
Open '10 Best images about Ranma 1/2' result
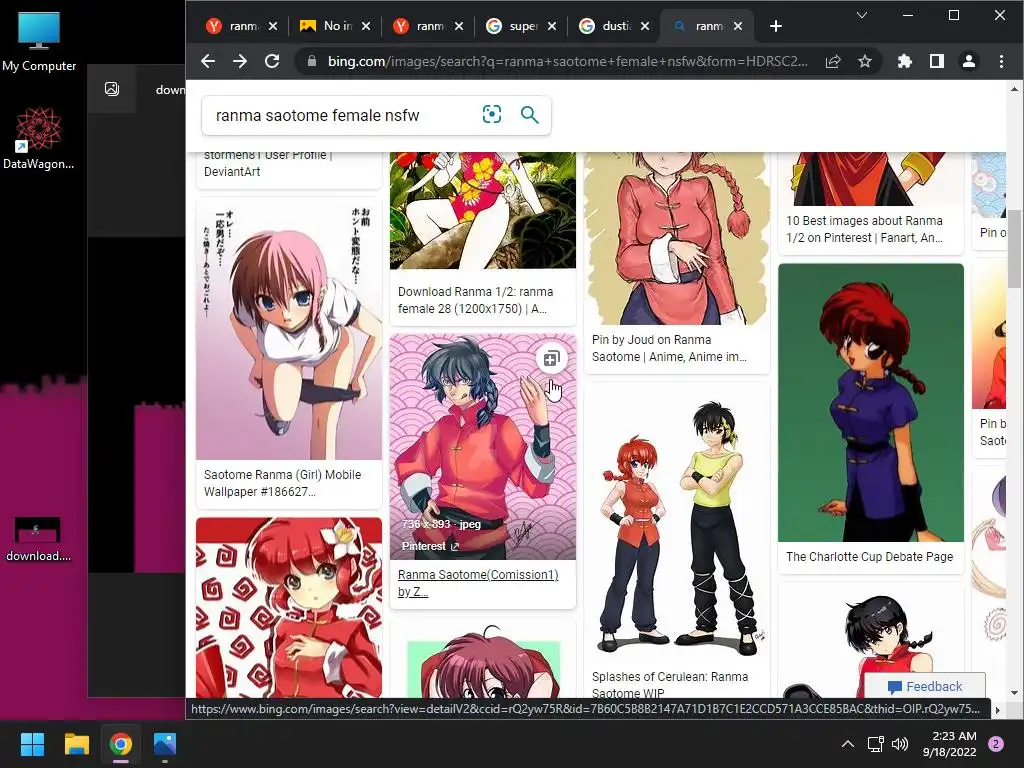864,229
